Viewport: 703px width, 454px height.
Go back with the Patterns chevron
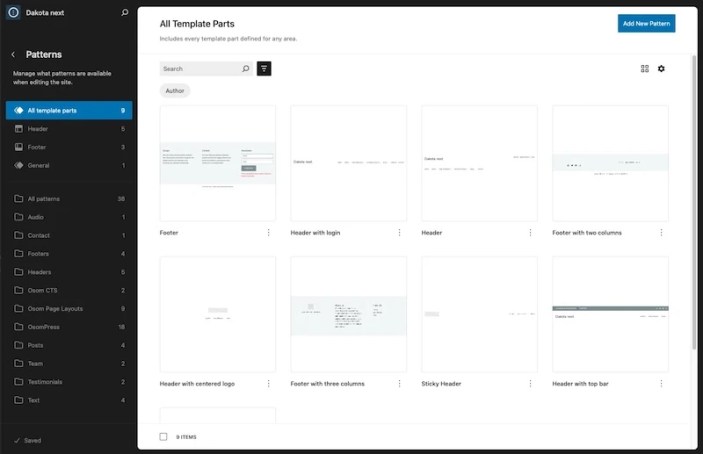13,55
